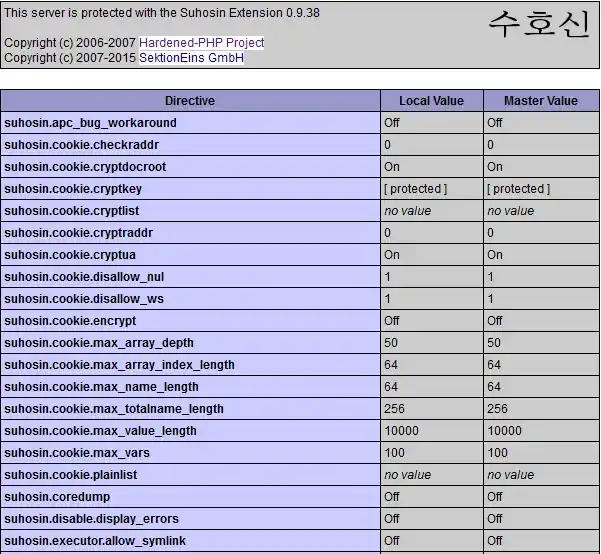The image size is (601, 554).
Task: Click Master Value 64 for max_name_length
Action: [494, 387]
